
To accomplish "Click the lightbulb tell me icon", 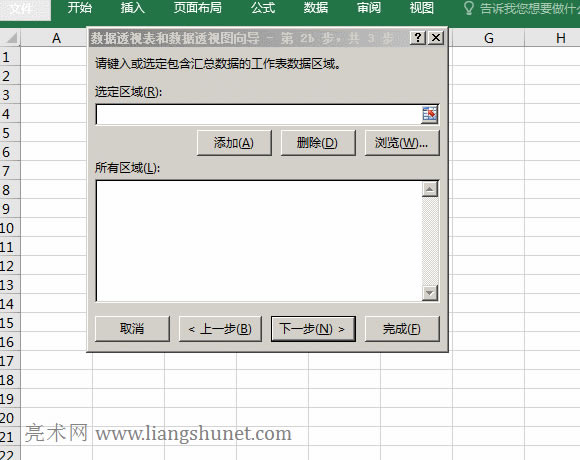I will point(469,8).
